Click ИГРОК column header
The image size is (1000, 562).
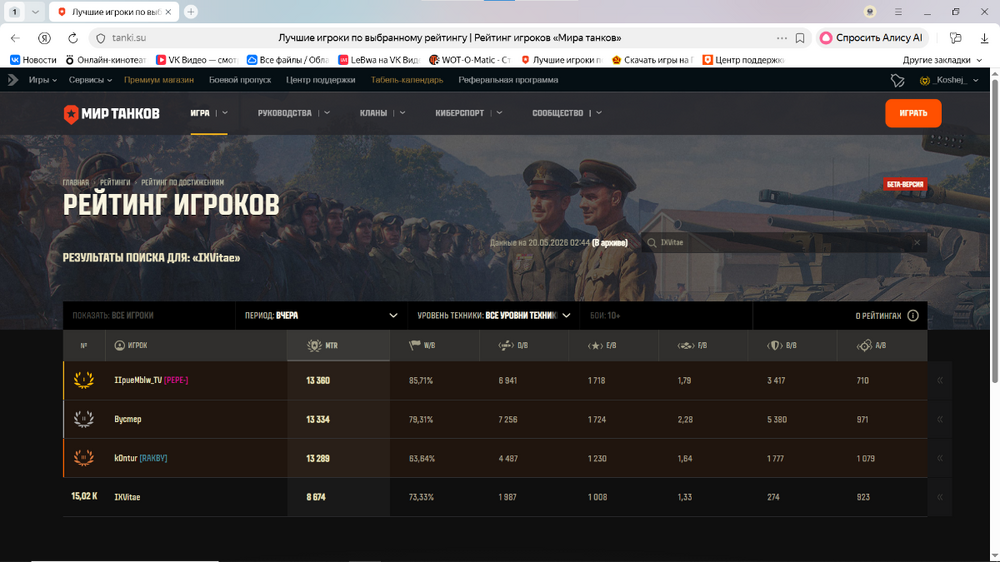(x=131, y=345)
